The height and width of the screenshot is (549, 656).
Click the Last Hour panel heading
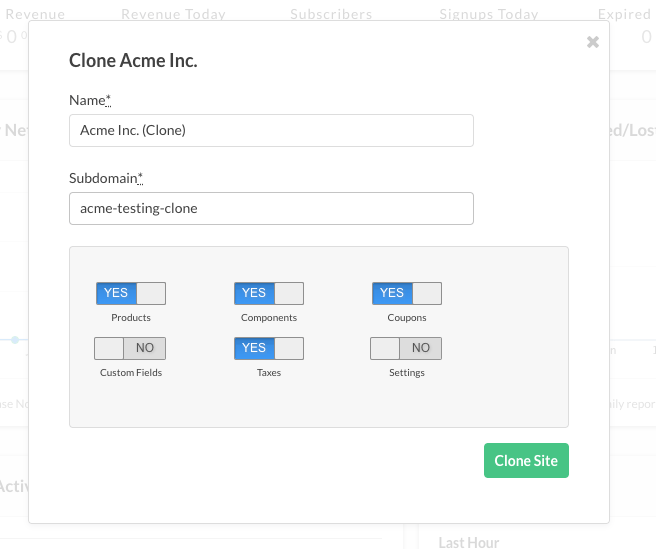(x=471, y=541)
